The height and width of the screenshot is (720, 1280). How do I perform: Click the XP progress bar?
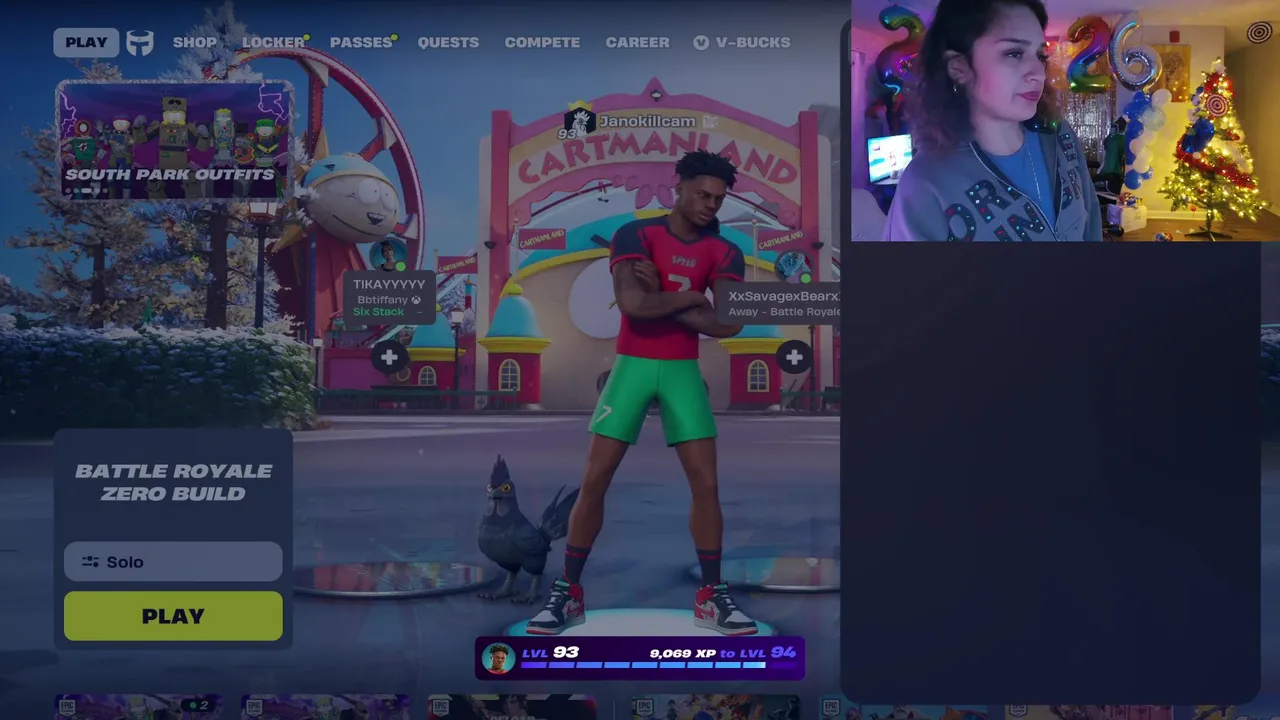658,665
